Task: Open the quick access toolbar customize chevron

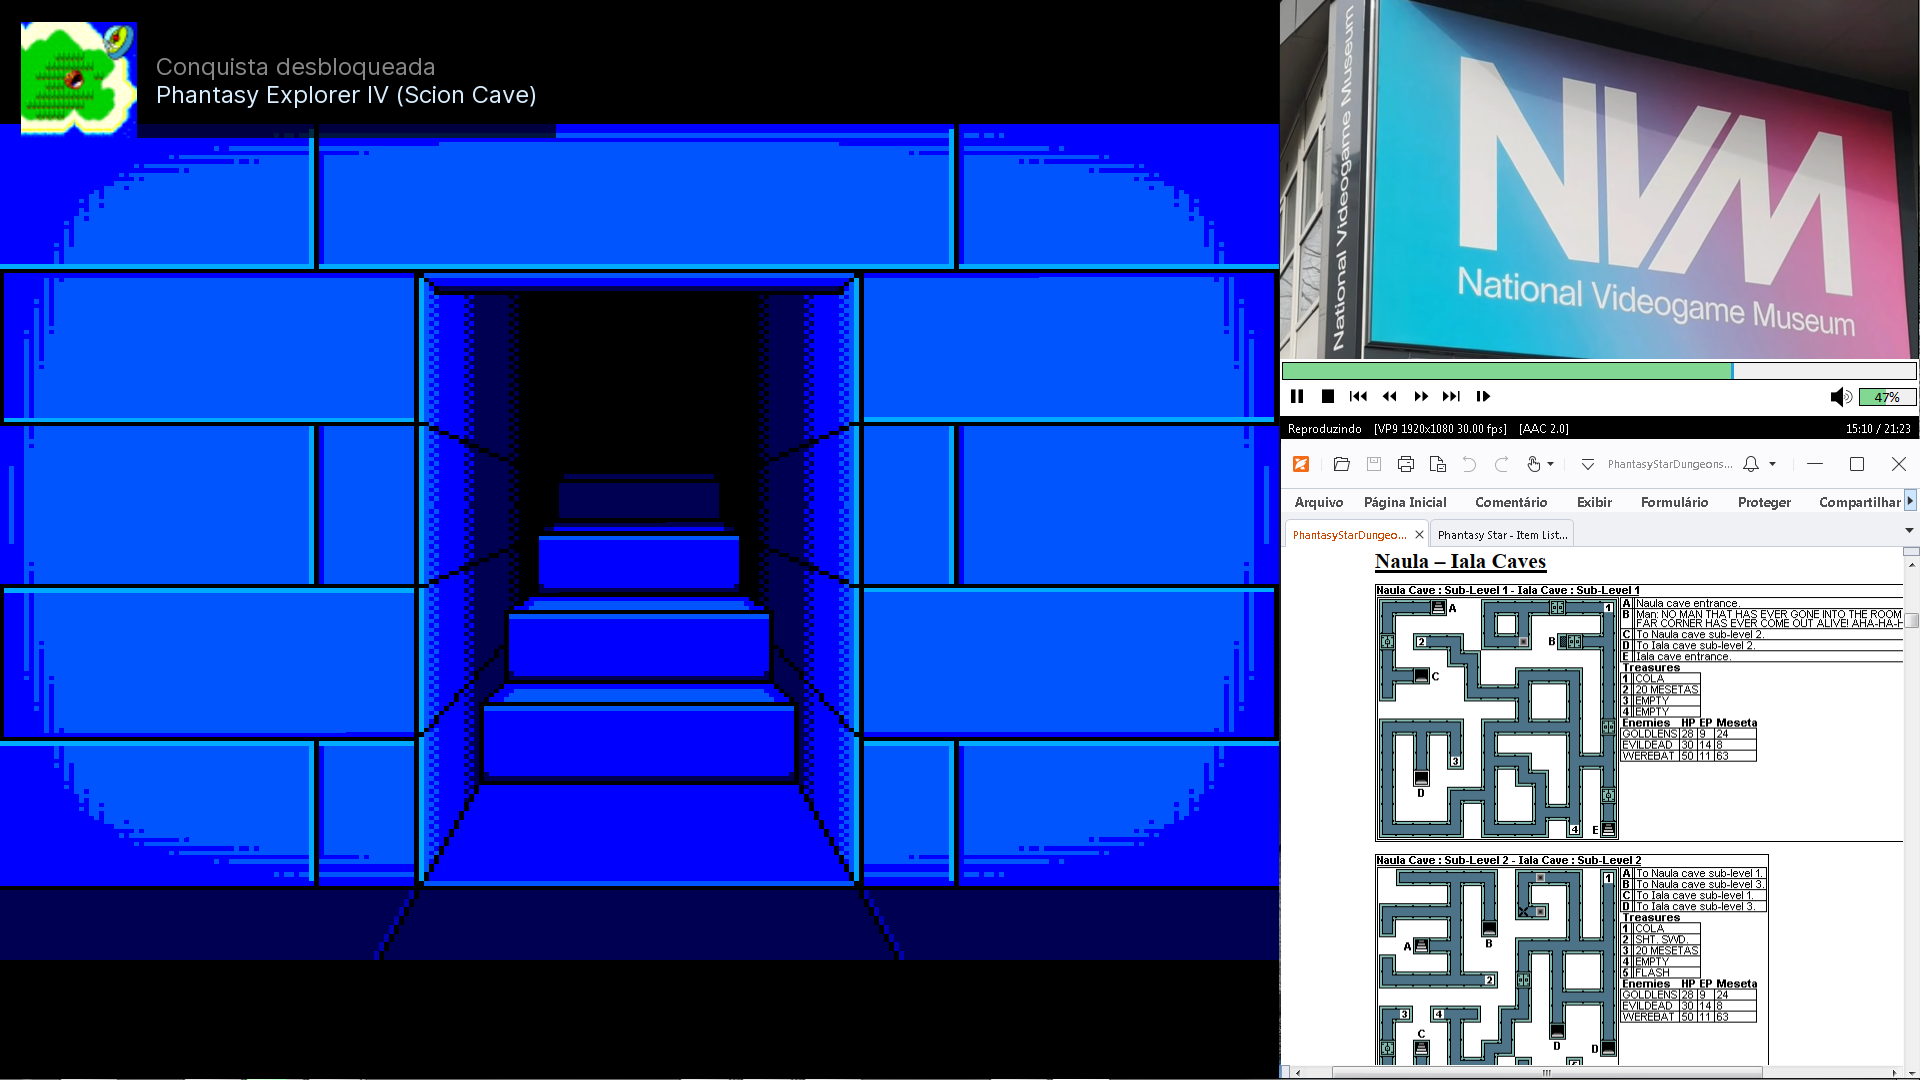Action: [x=1587, y=464]
